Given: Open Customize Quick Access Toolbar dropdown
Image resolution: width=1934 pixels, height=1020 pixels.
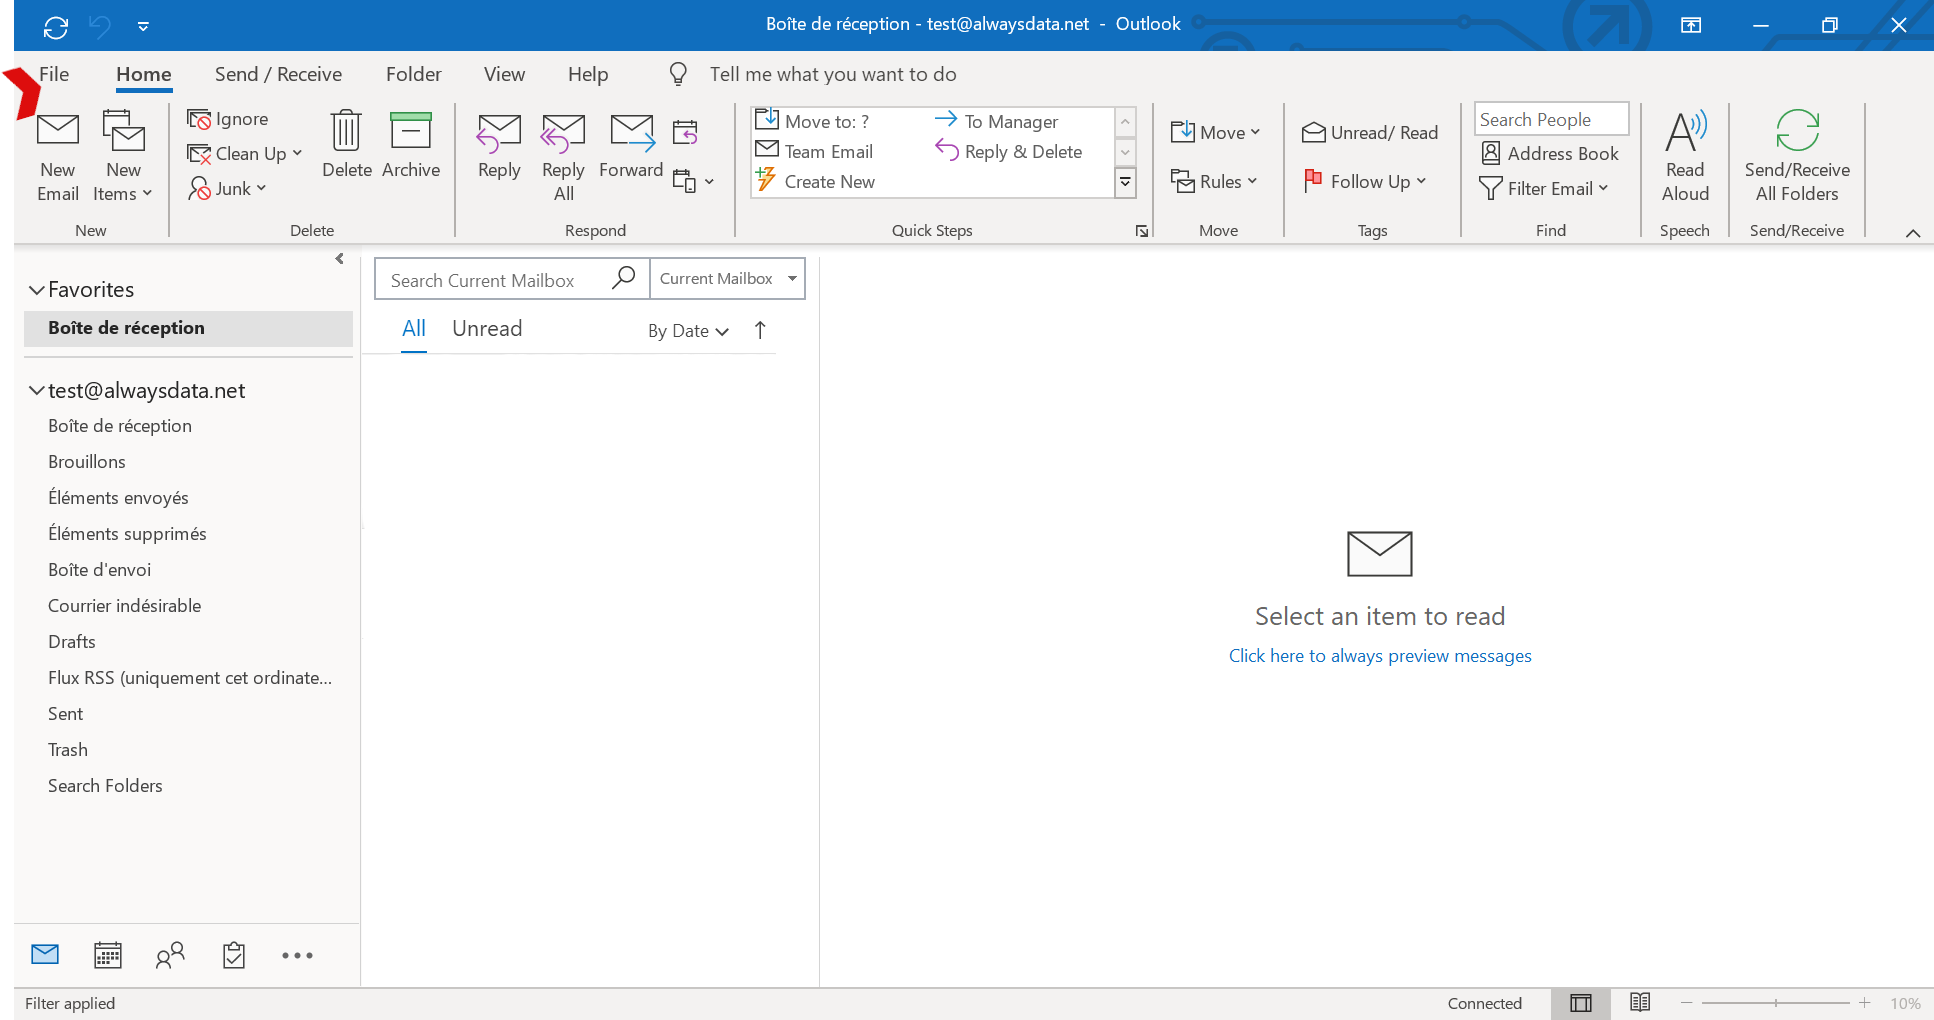Looking at the screenshot, I should pyautogui.click(x=143, y=26).
